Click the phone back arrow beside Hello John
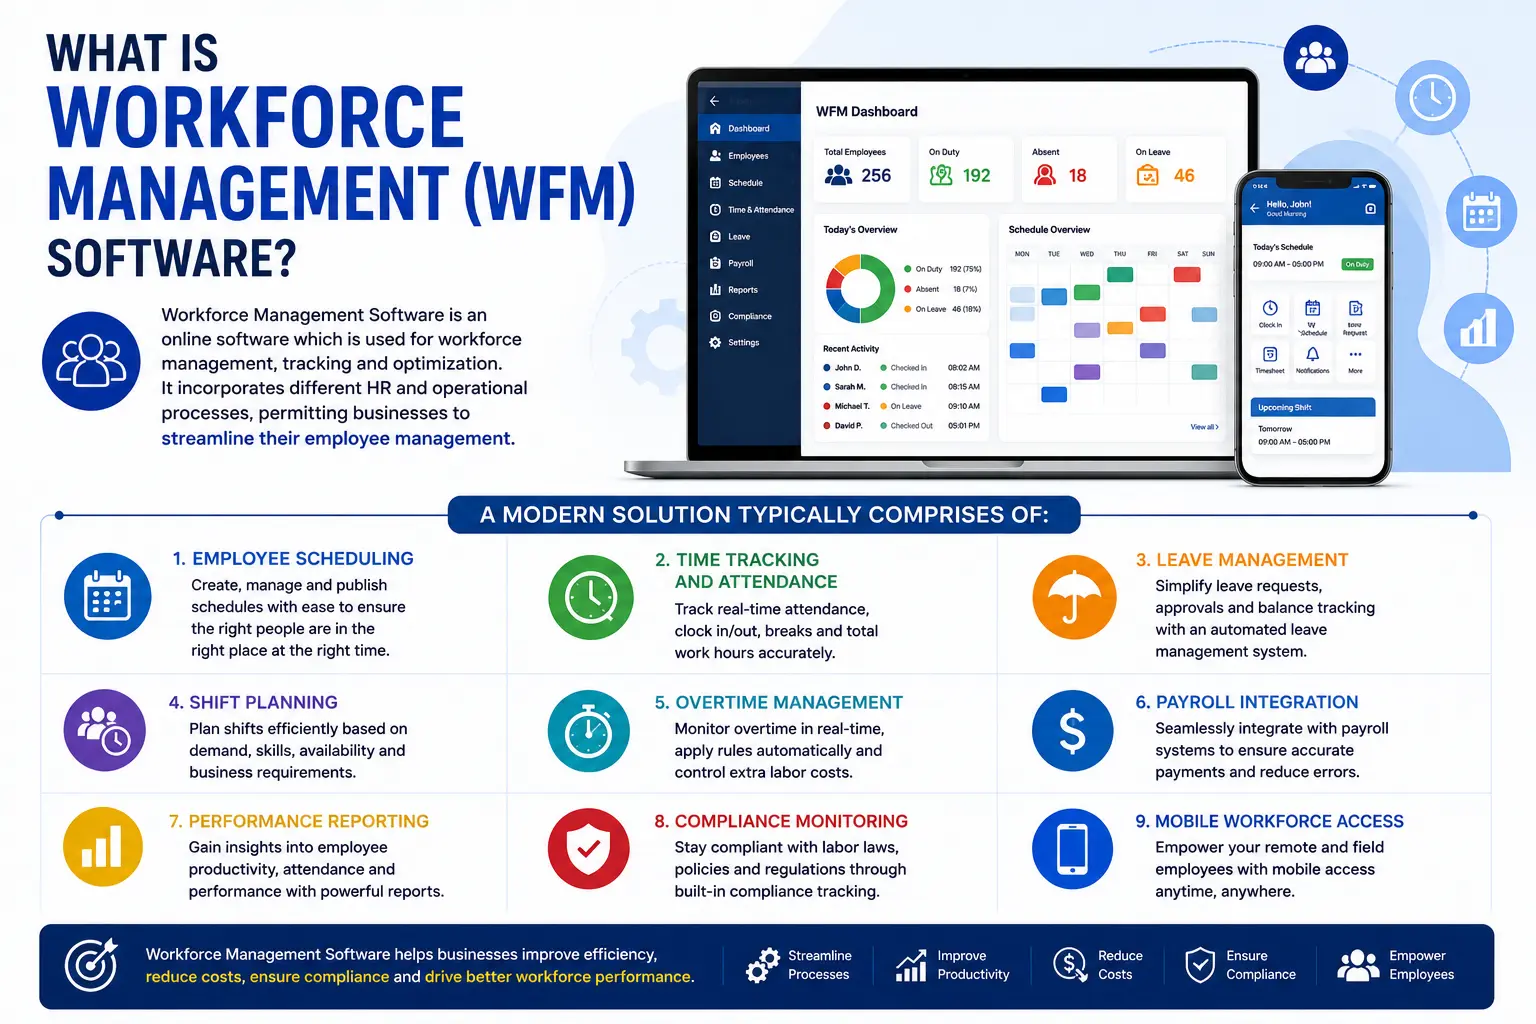Viewport: 1536px width, 1024px height. [x=1254, y=208]
